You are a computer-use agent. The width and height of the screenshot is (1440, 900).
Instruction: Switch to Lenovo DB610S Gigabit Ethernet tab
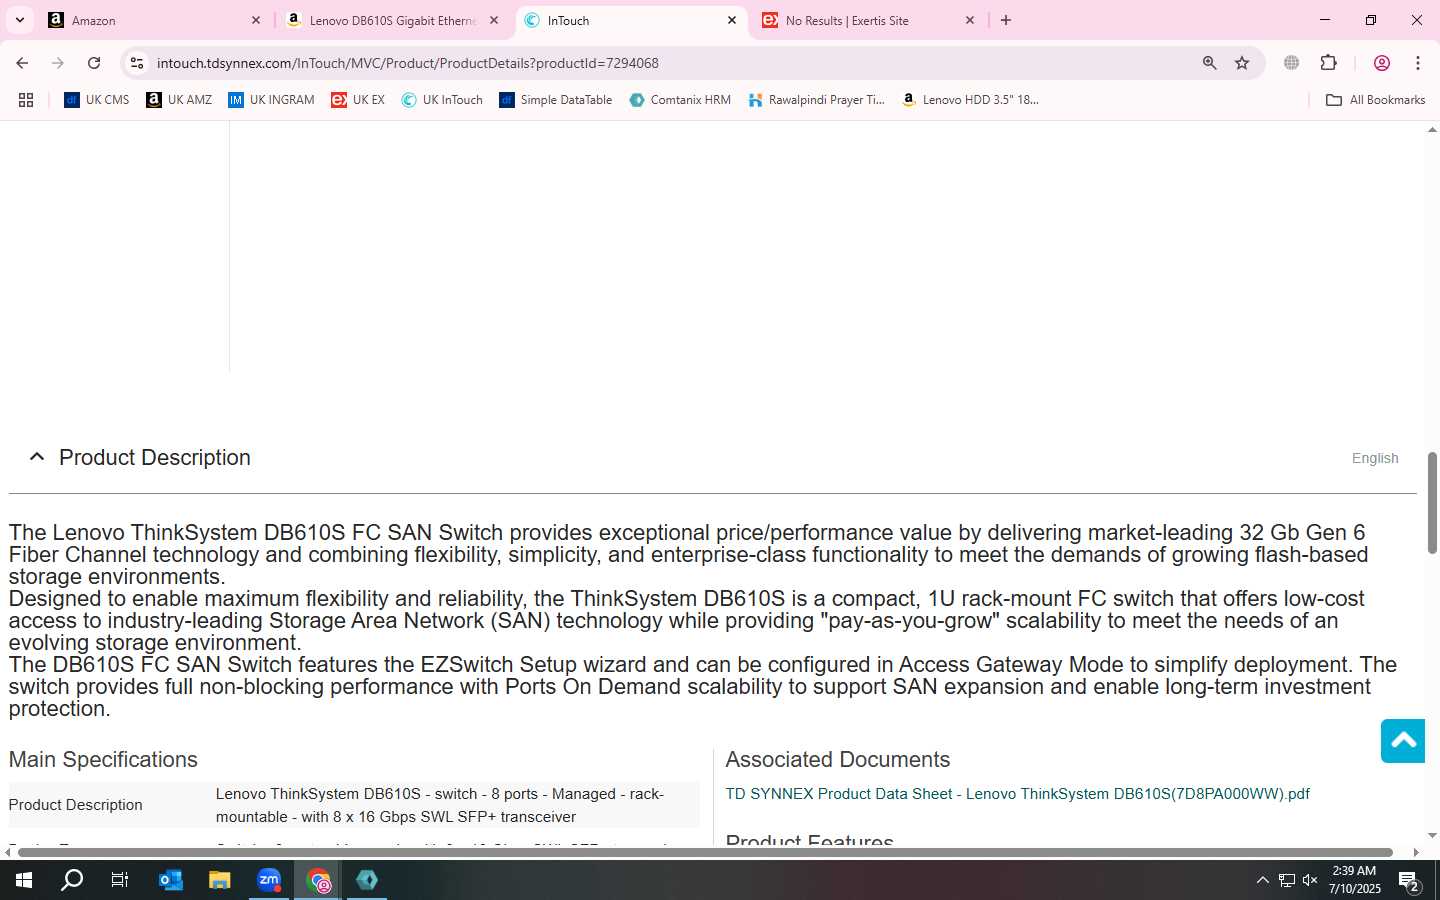click(391, 20)
